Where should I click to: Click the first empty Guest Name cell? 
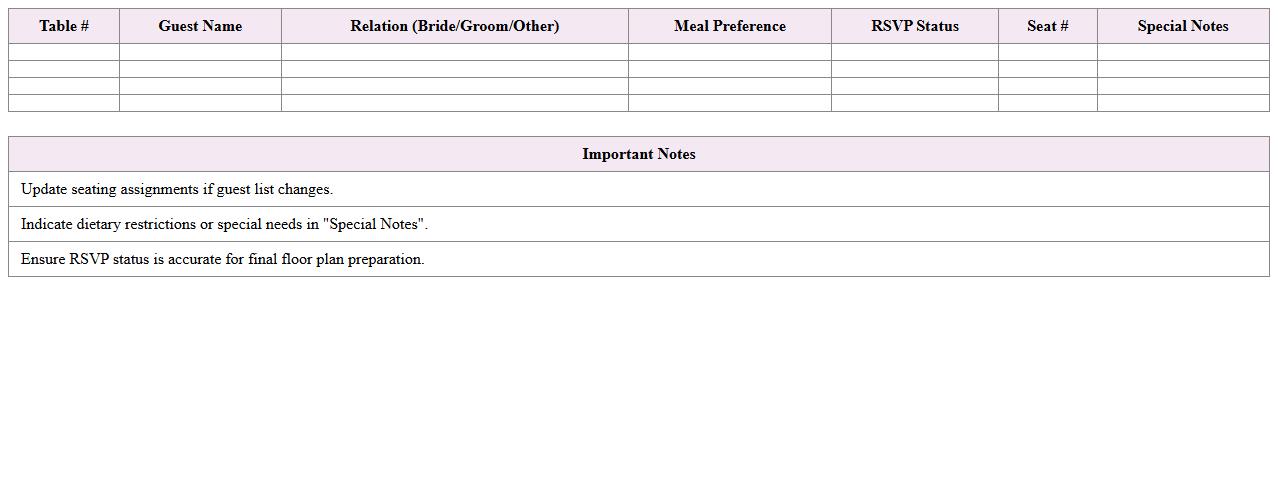(x=200, y=52)
